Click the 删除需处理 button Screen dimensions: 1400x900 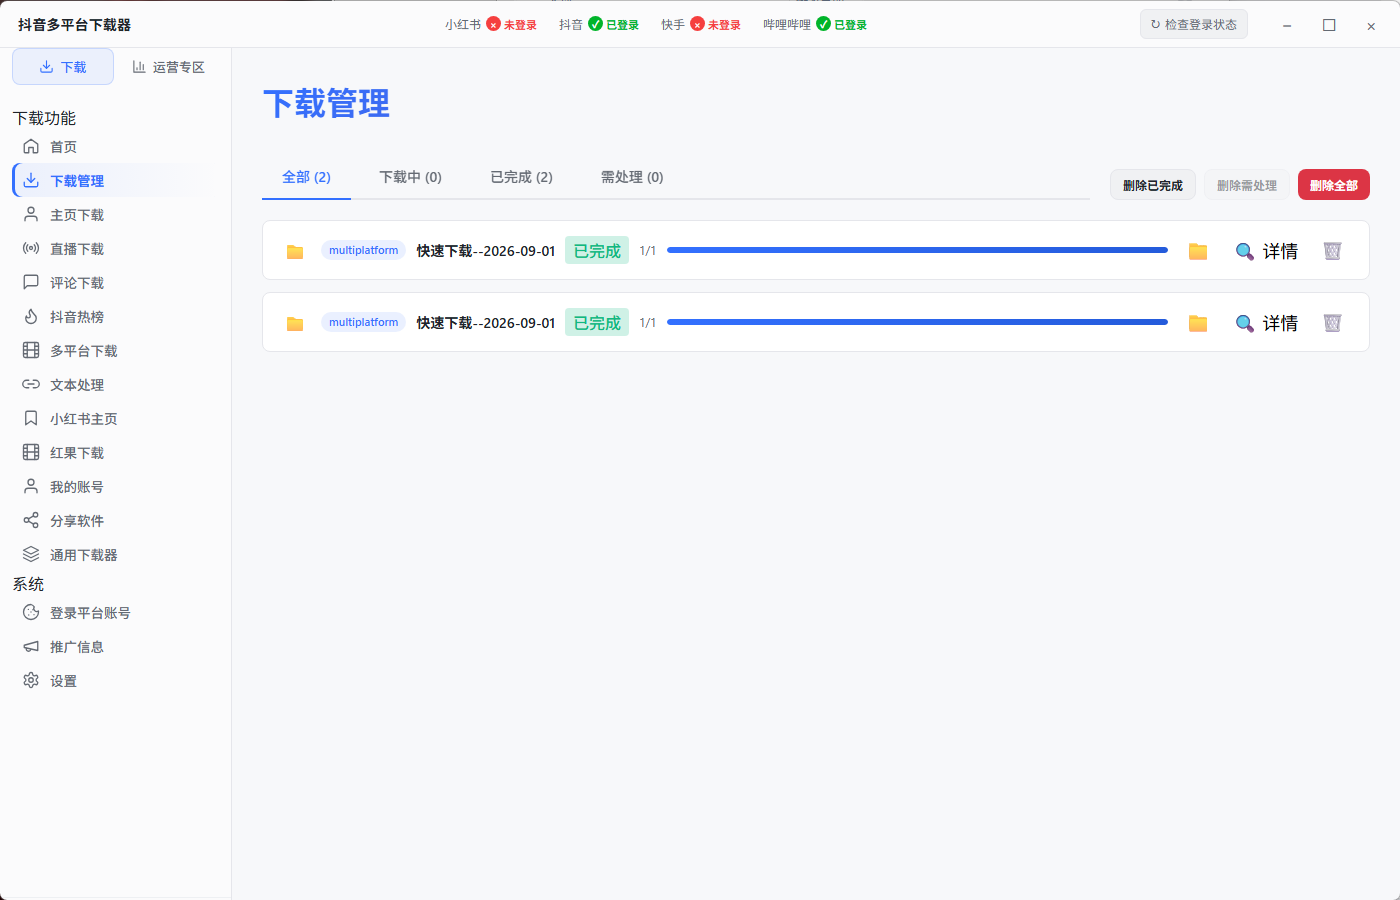point(1247,185)
